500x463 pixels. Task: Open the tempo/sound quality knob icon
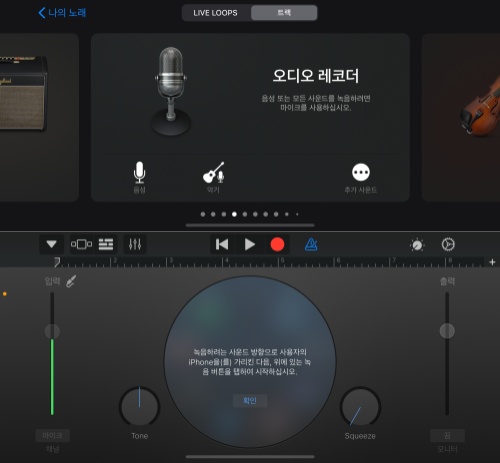point(417,245)
